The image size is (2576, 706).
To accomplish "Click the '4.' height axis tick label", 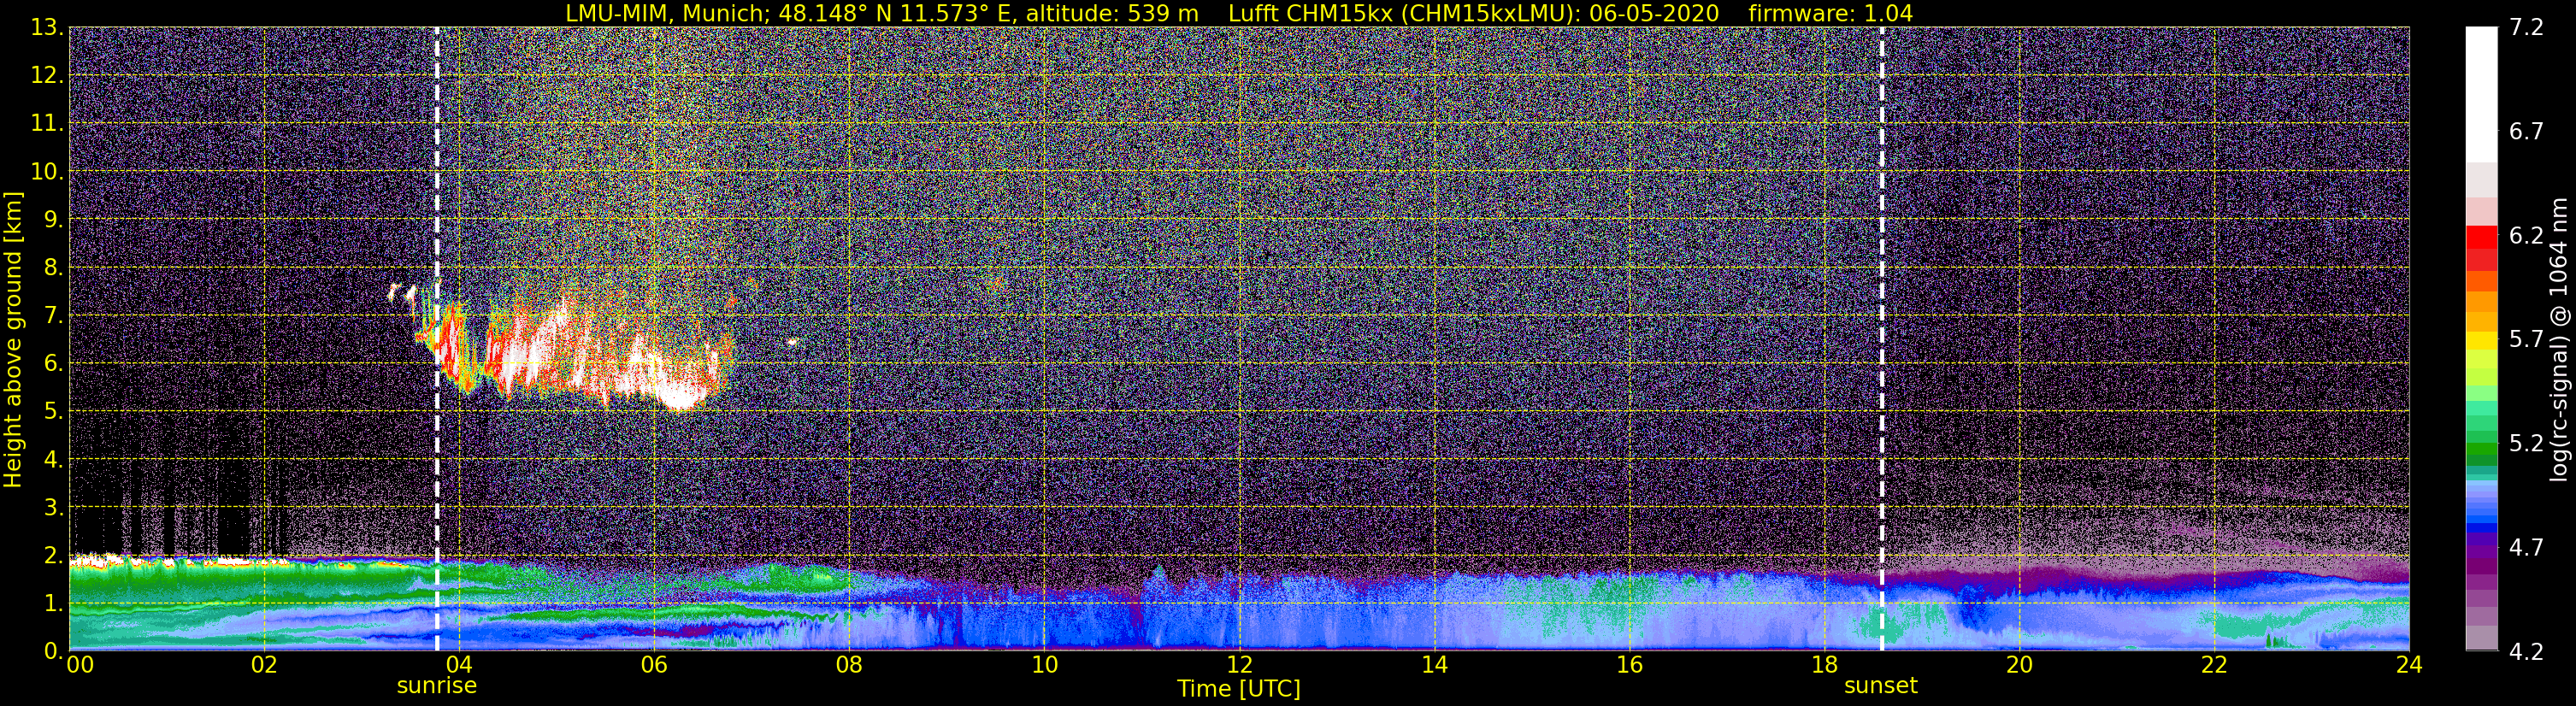I will tap(53, 459).
